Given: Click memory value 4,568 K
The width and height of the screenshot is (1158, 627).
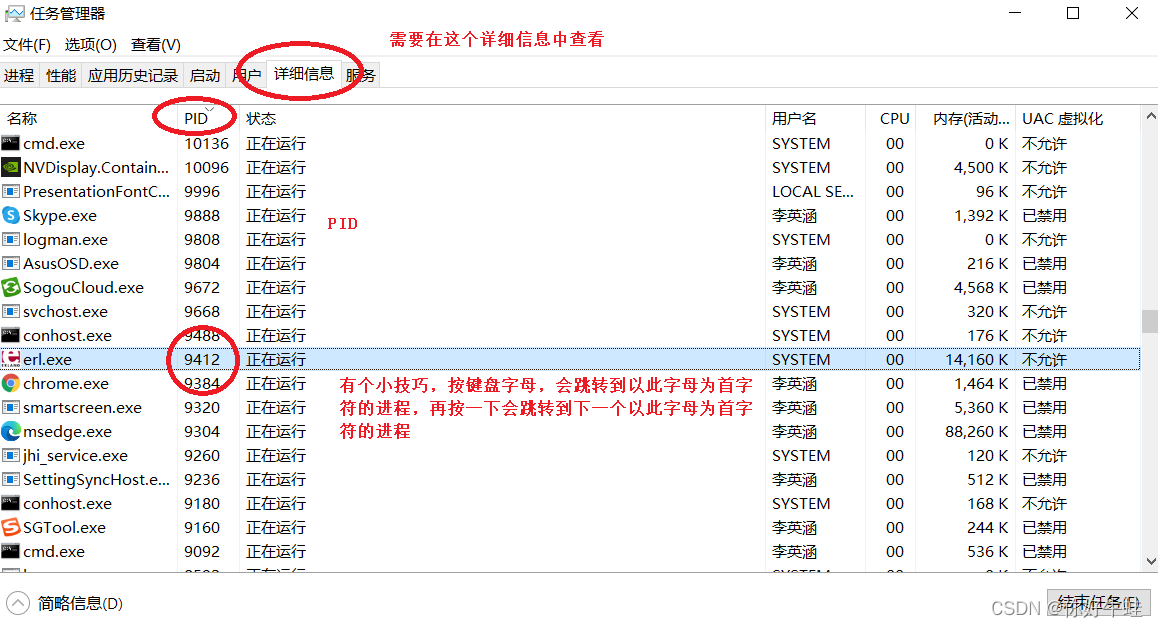Looking at the screenshot, I should (981, 287).
